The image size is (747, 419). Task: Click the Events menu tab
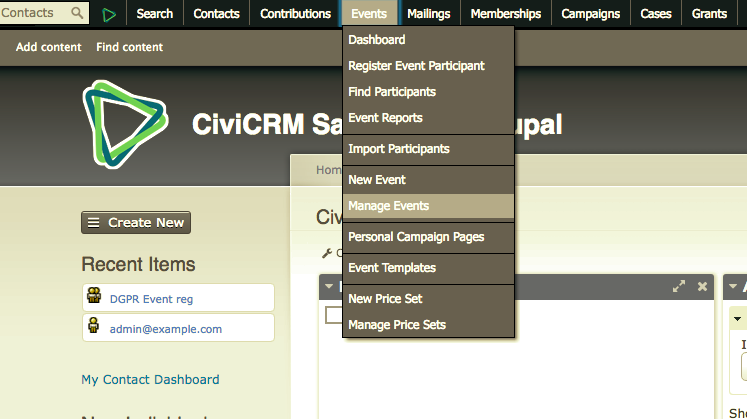(x=369, y=14)
